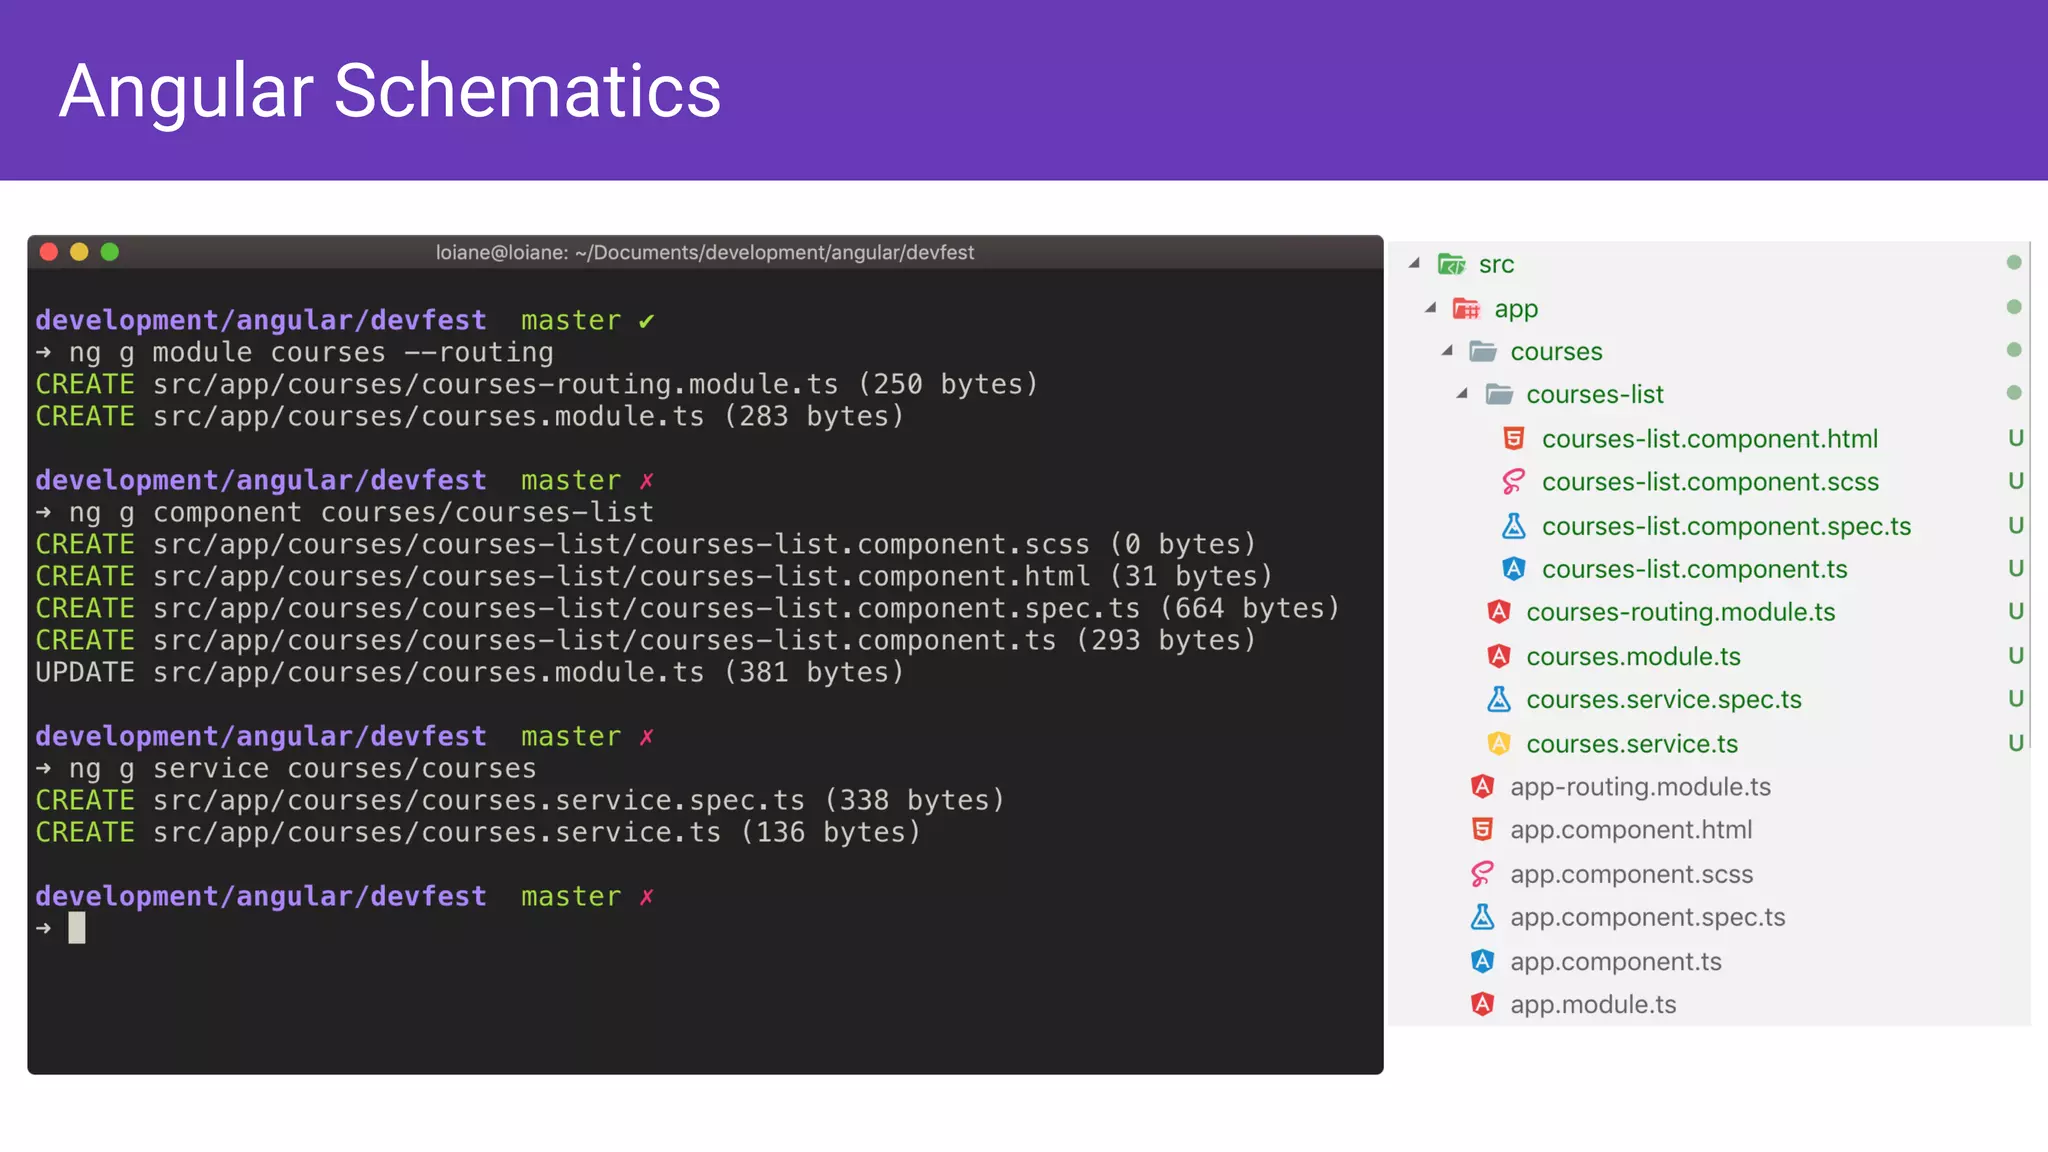Click CREATE courses-routing.module.ts (250 bytes) line
Image resolution: width=2048 pixels, height=1152 pixels.
click(537, 385)
